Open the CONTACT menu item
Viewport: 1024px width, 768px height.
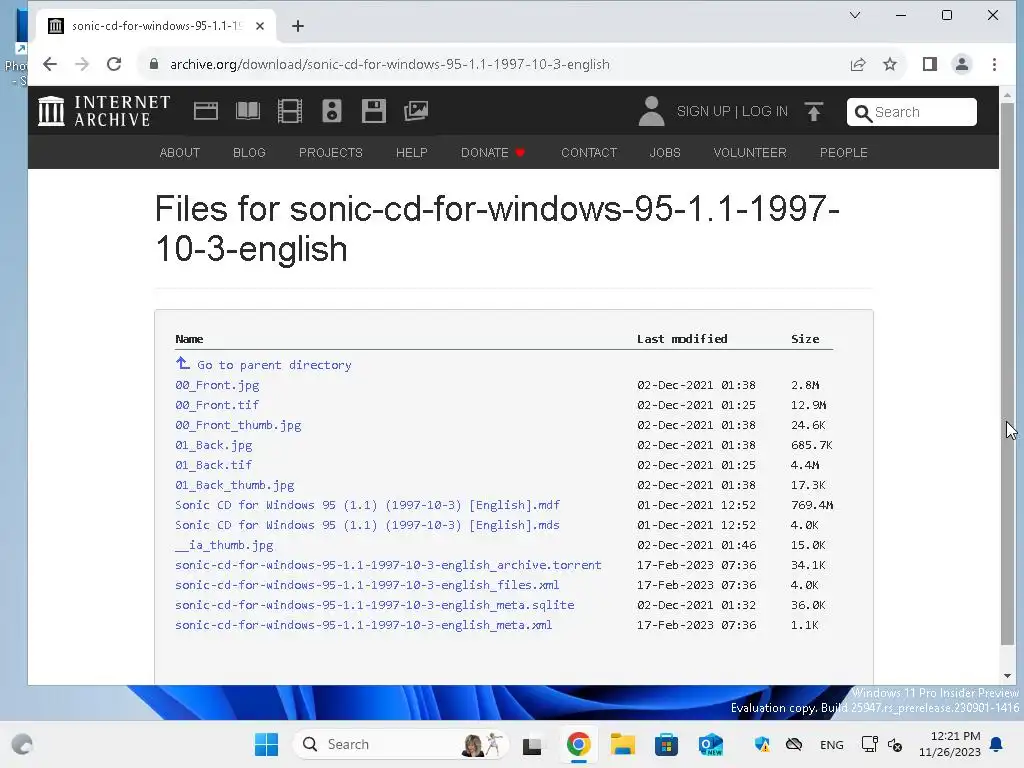589,152
